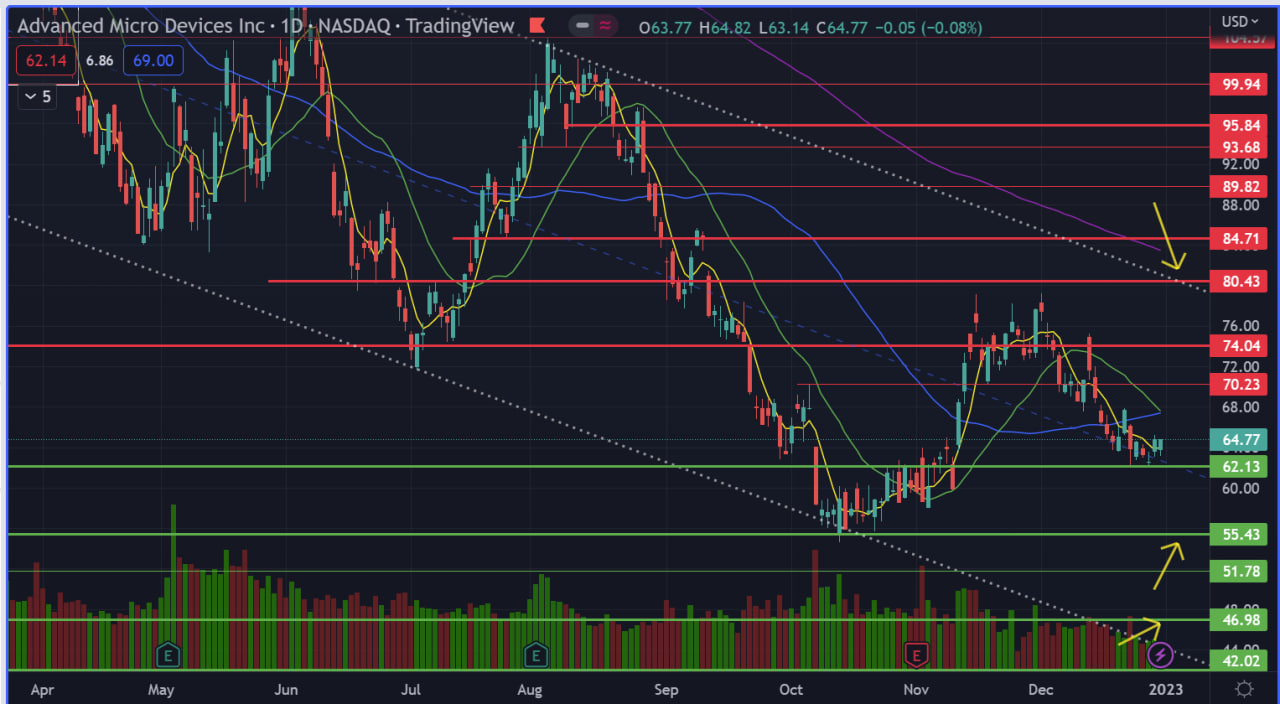1280x704 pixels.
Task: Click the purple lightning bolt icon
Action: point(1160,655)
